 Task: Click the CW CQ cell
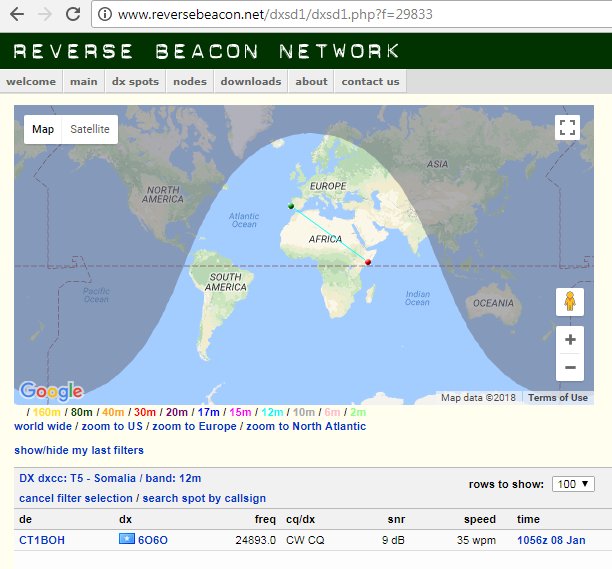tap(305, 540)
